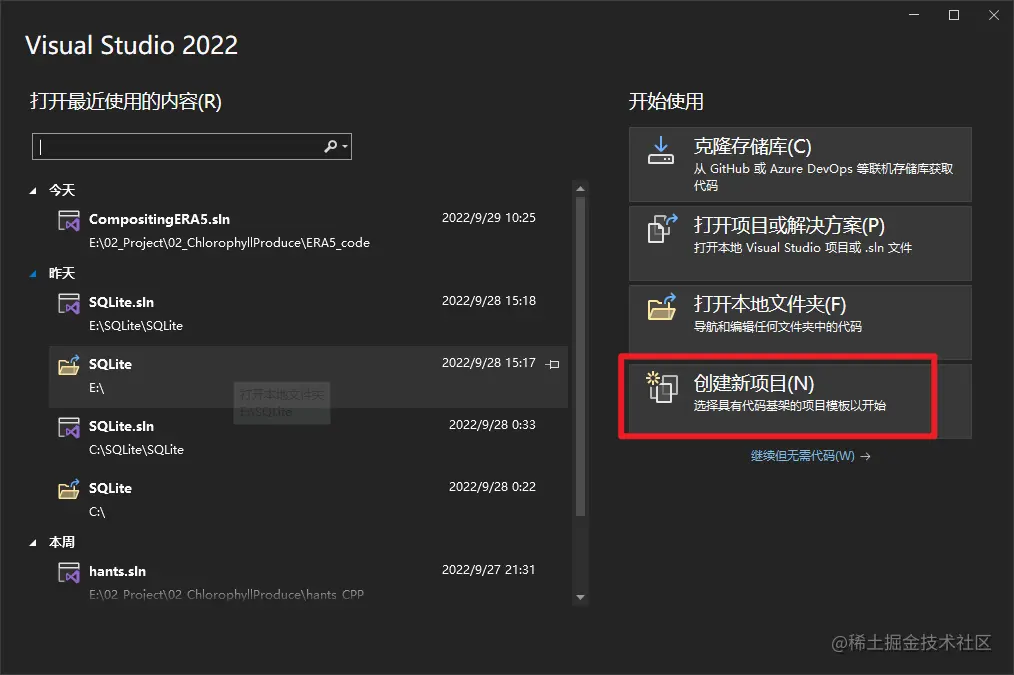
Task: Click the hants.sln solution file icon
Action: 69,572
